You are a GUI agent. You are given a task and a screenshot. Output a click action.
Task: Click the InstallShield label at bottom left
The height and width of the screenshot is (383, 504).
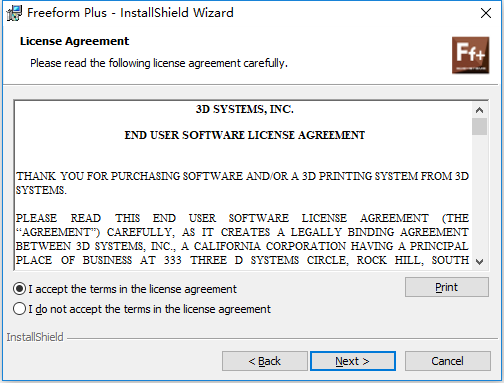35,337
